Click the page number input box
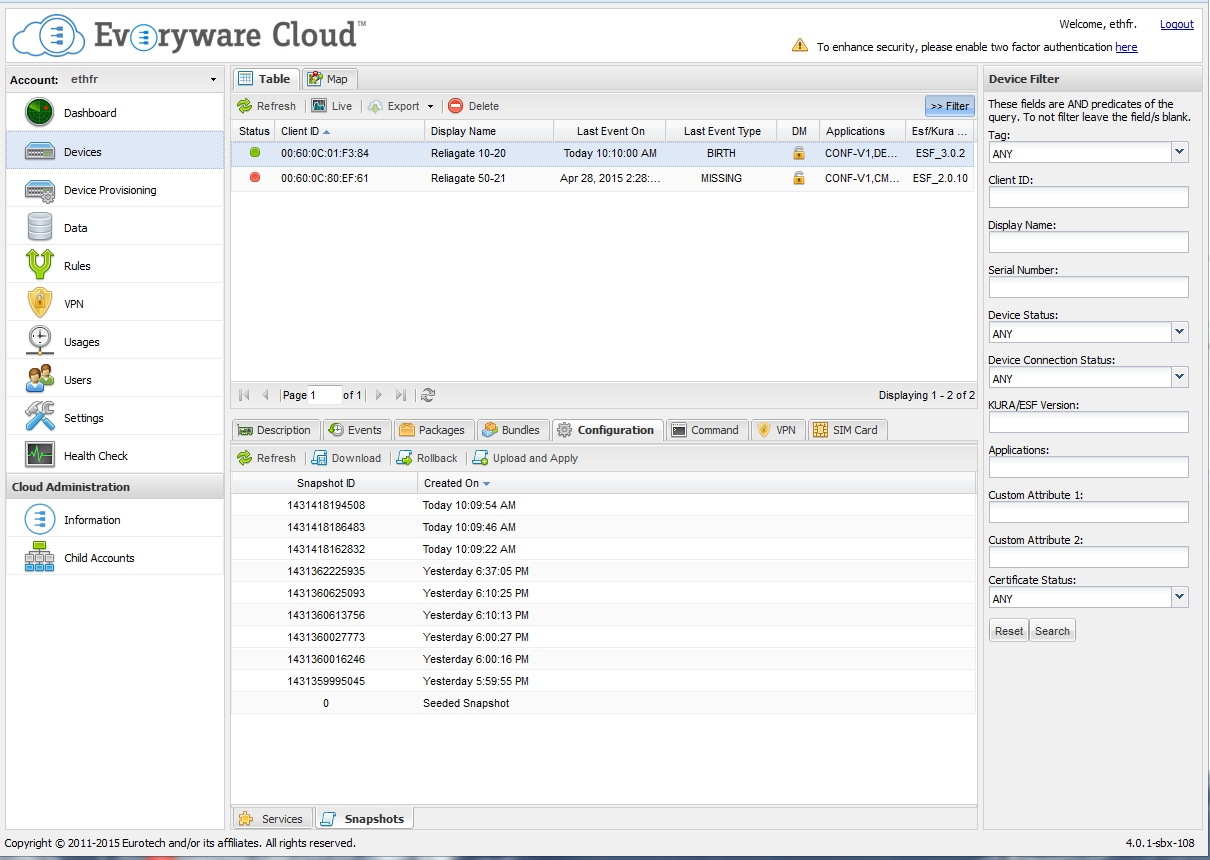Viewport: 1210px width, 860px height. (x=324, y=395)
